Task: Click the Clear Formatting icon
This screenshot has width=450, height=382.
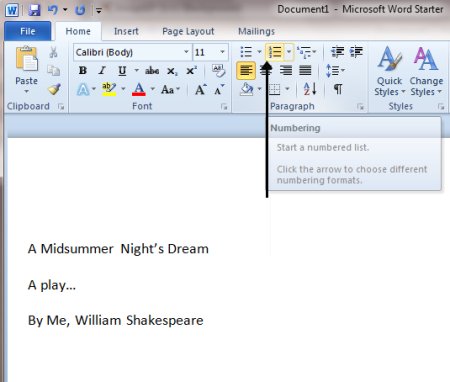Action: (x=218, y=70)
